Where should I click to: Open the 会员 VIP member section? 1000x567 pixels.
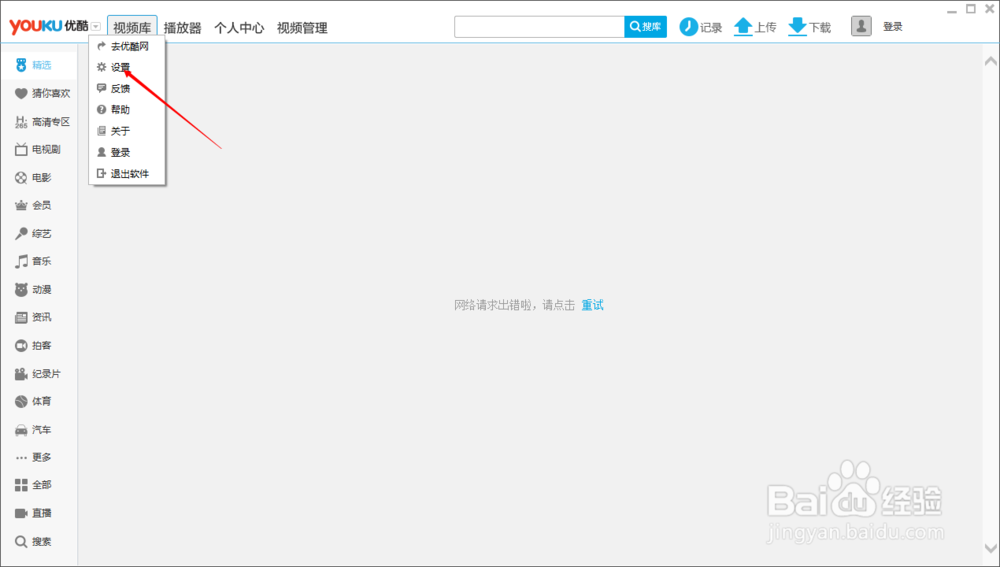(x=33, y=205)
